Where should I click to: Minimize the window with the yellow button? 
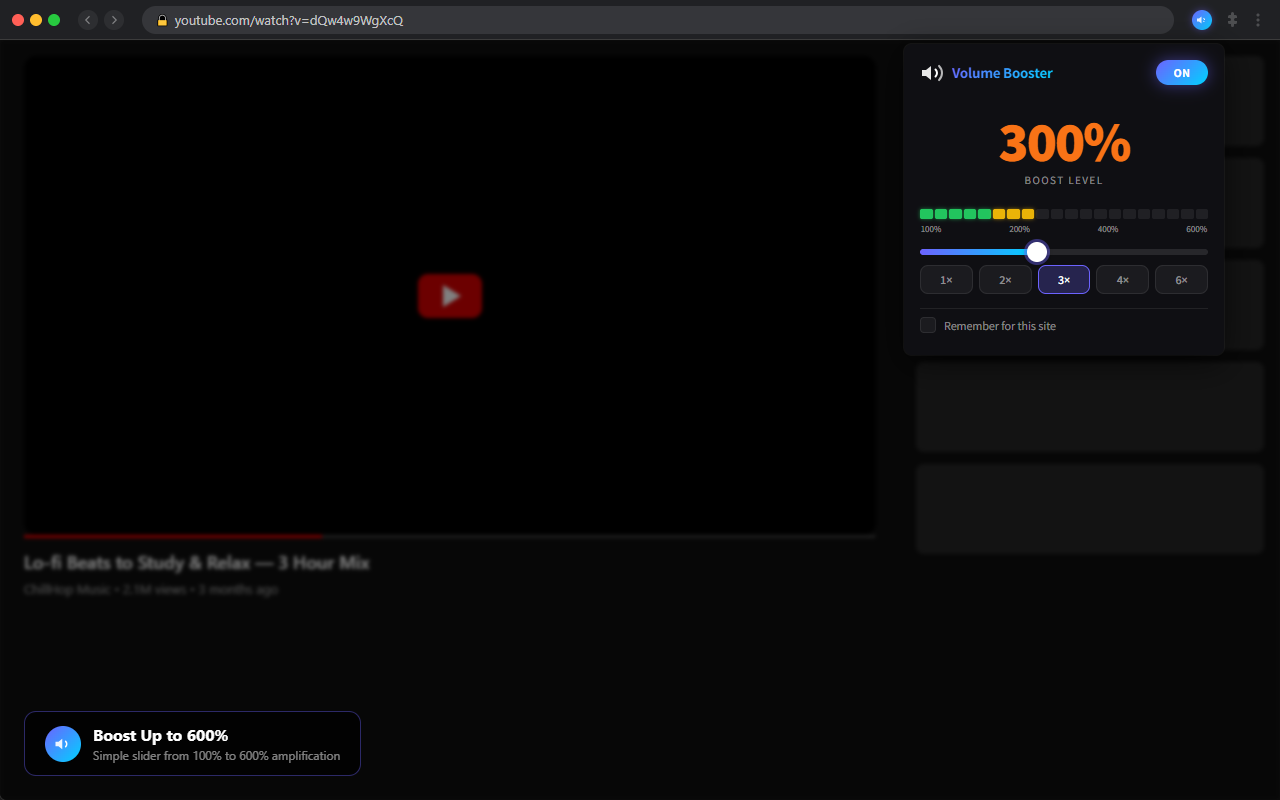point(36,20)
